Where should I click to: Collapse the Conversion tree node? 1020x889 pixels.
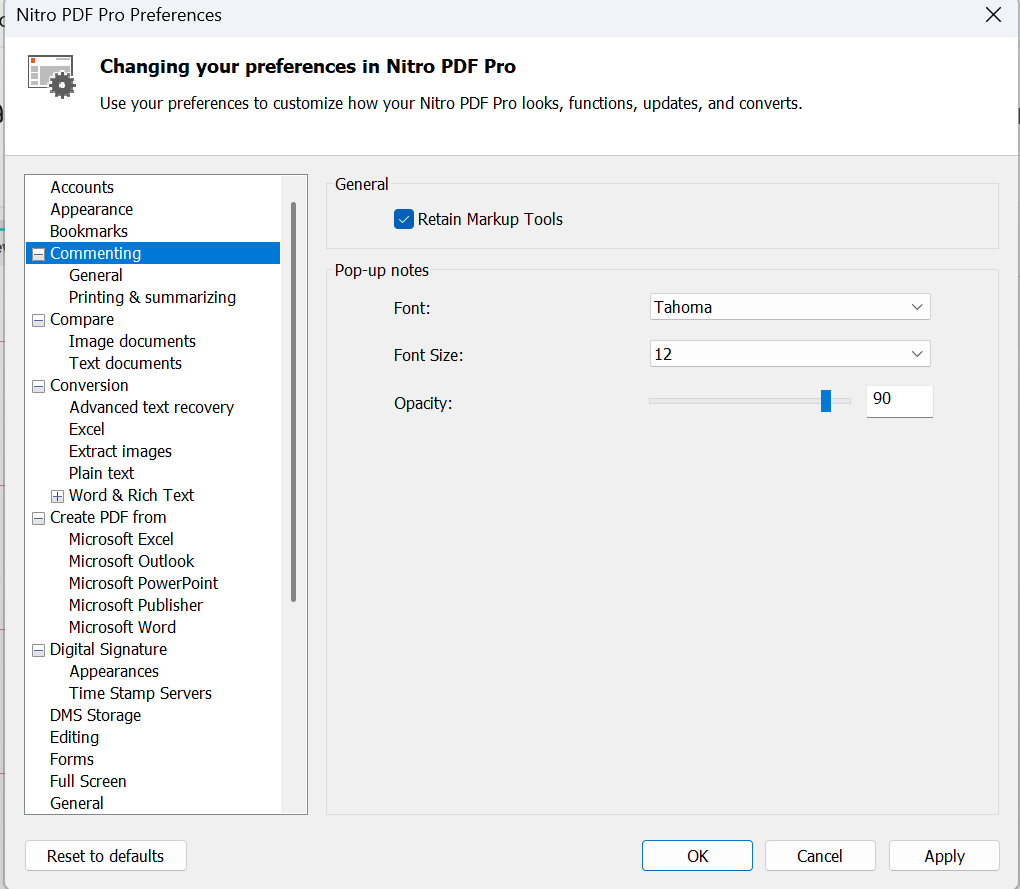click(x=38, y=386)
